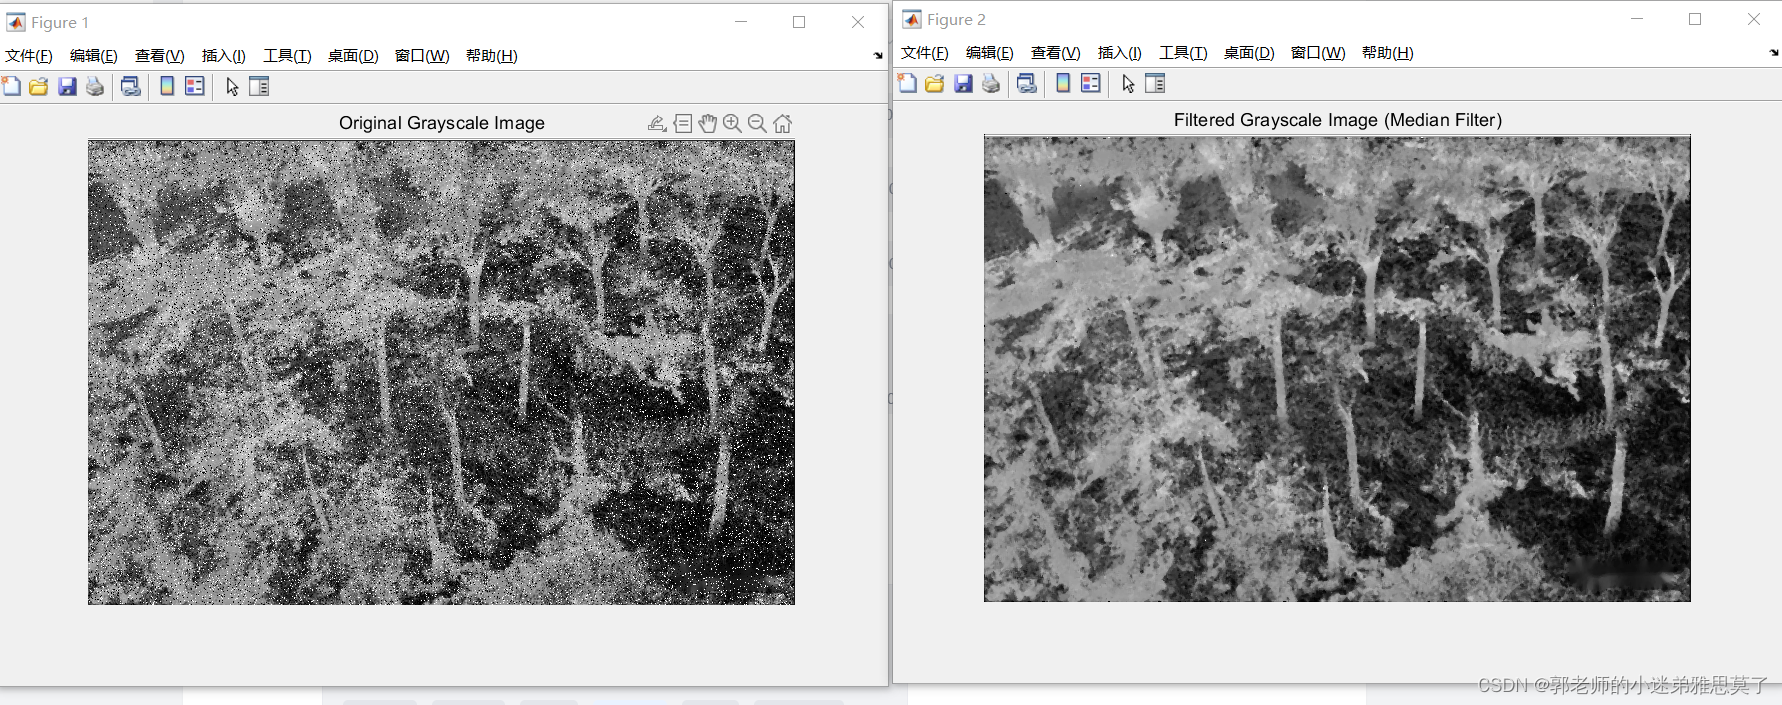This screenshot has width=1782, height=705.
Task: Enable Edit Plot arrow tool in Figure 2
Action: coord(1128,84)
